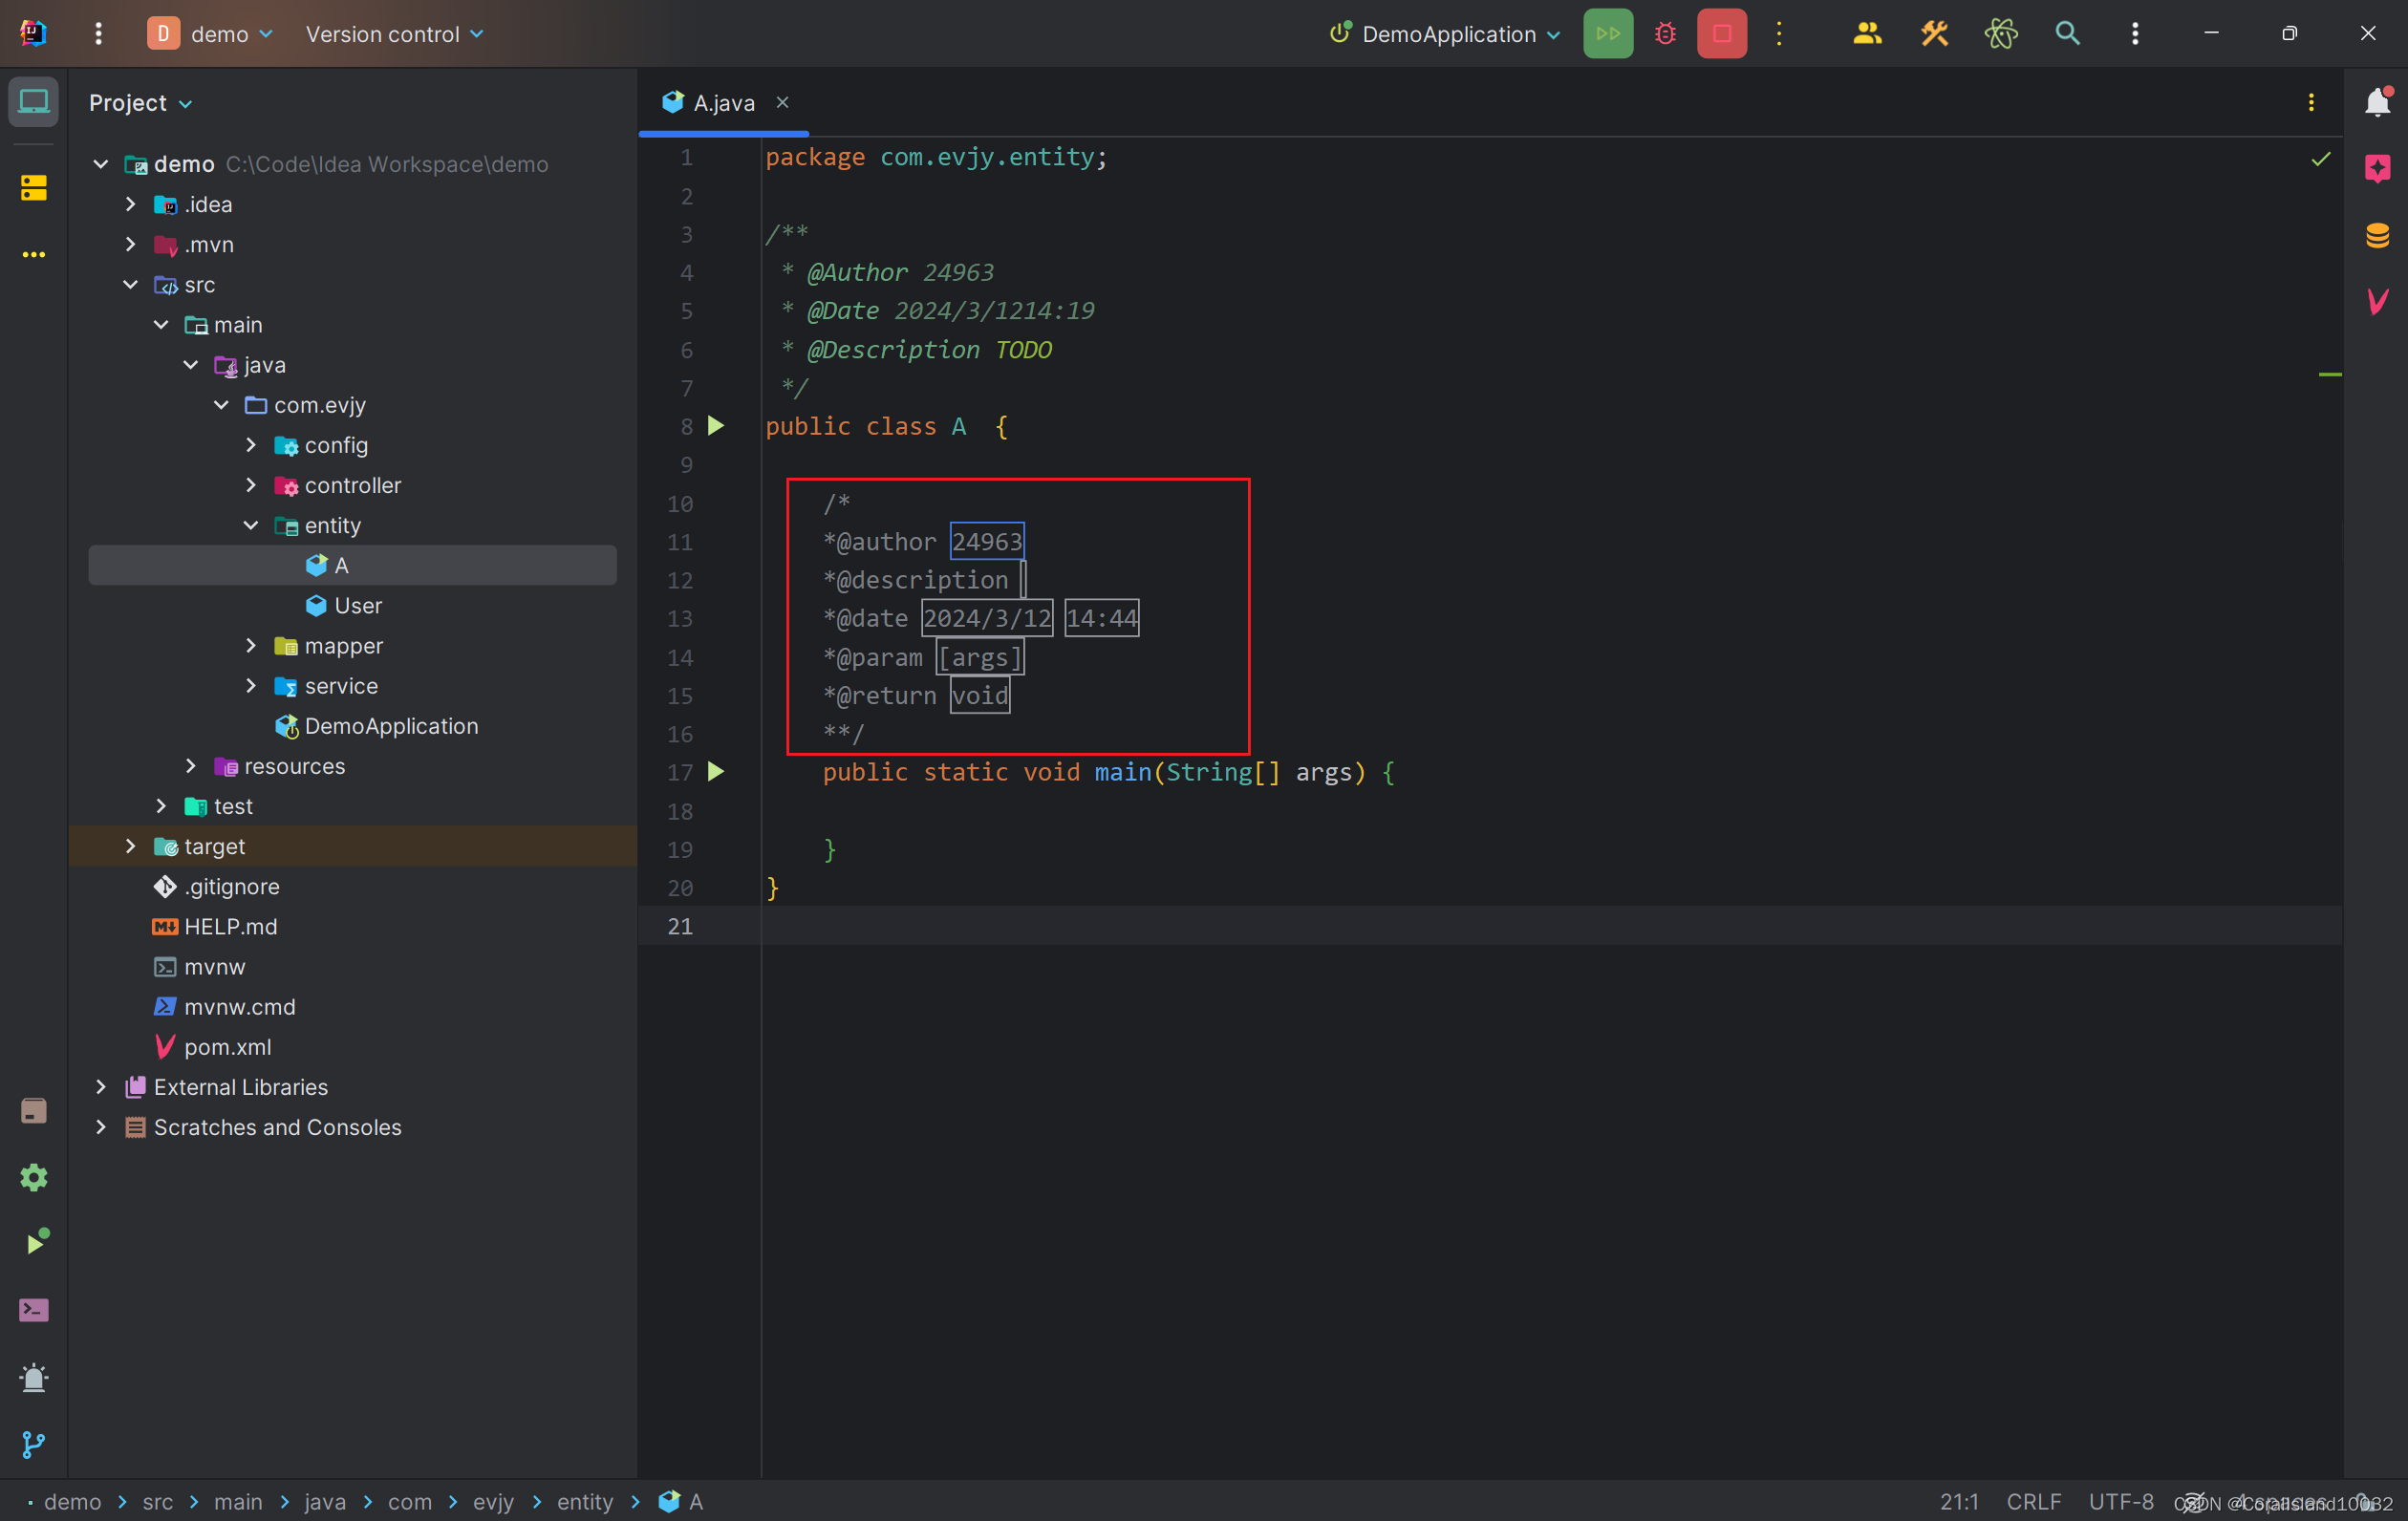
Task: Click the green inspection checkmark in editor
Action: click(x=2321, y=159)
